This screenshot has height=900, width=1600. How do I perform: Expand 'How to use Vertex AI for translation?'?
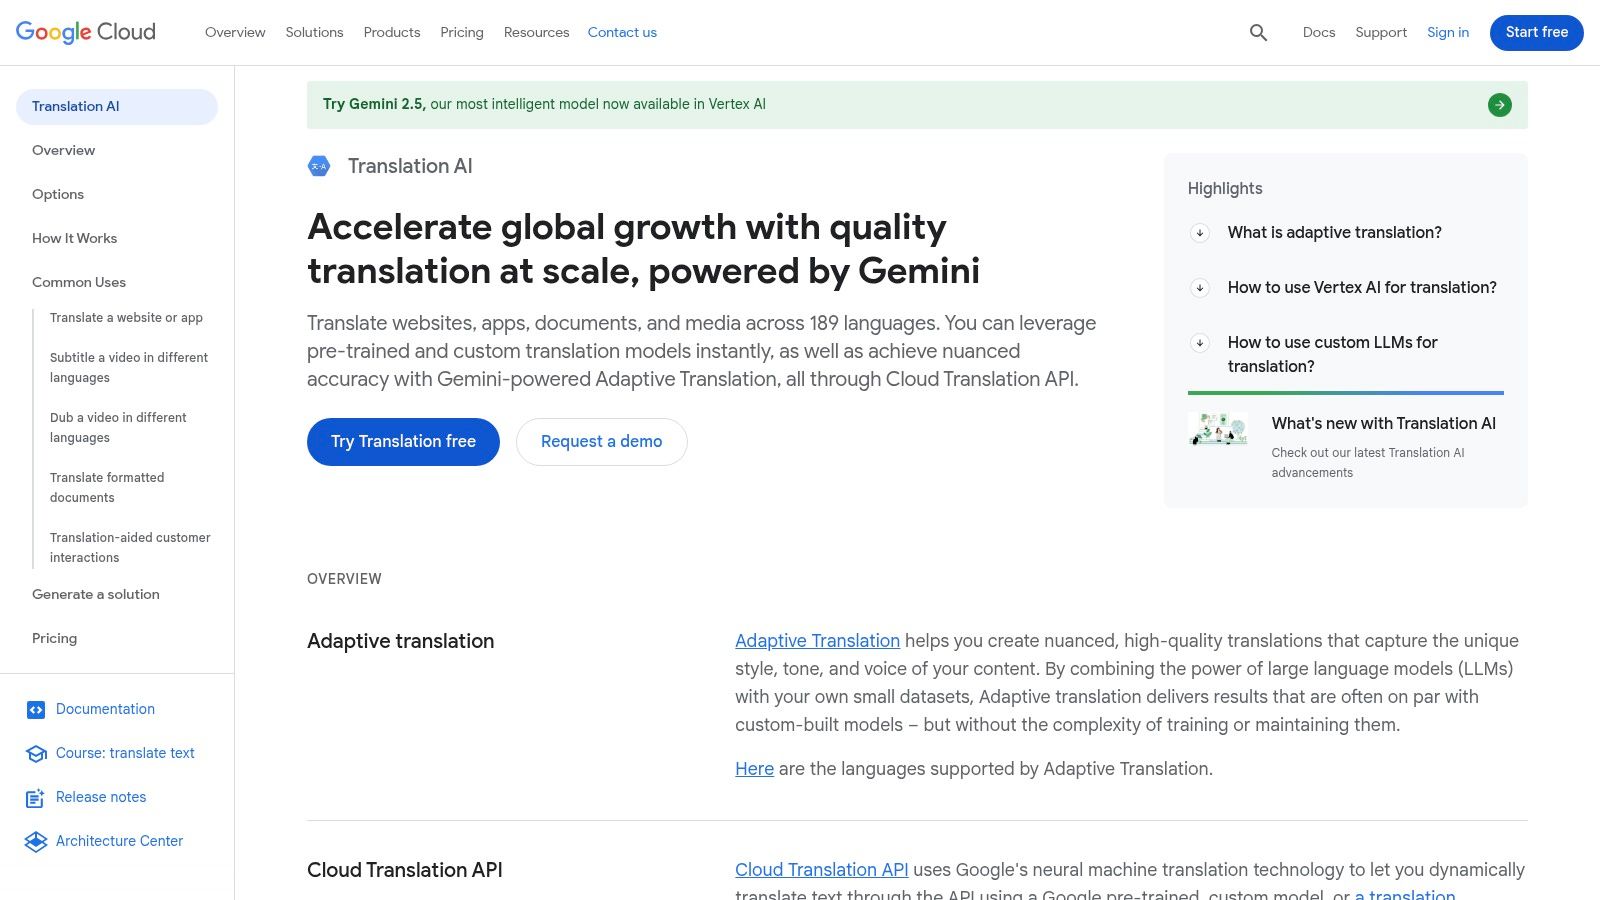pos(1199,288)
